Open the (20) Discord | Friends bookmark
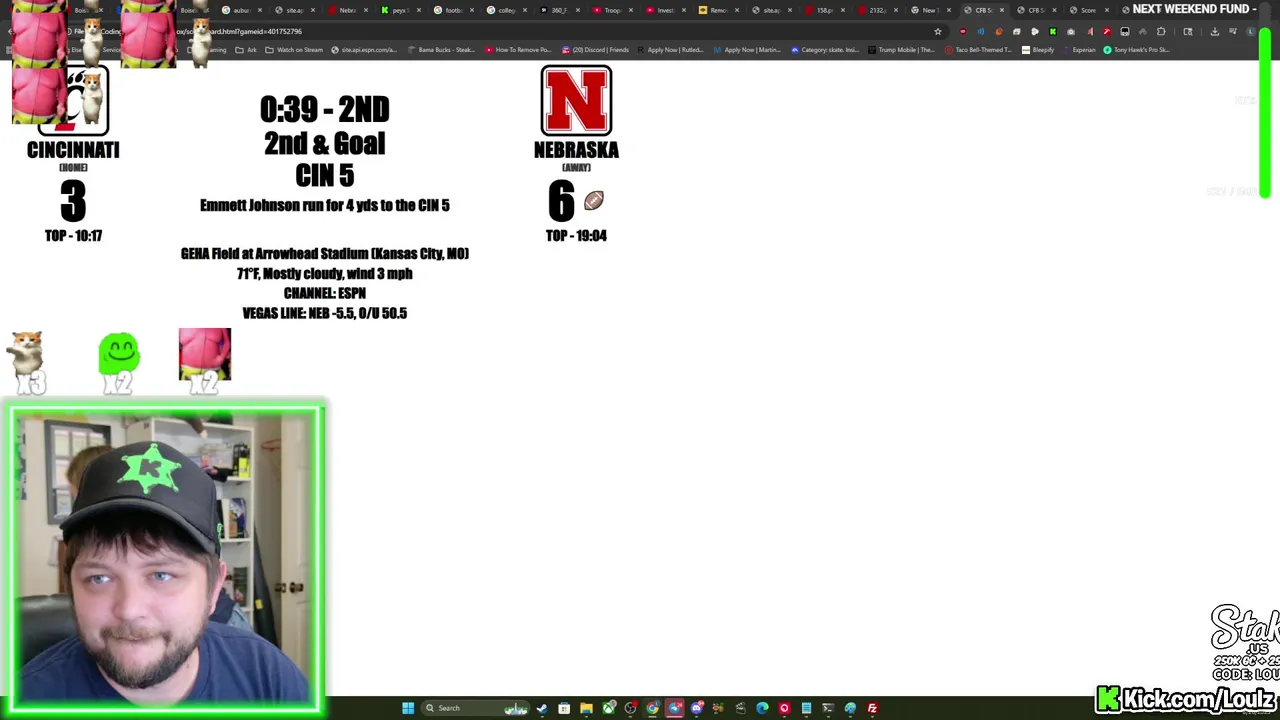The width and height of the screenshot is (1280, 720). [596, 50]
